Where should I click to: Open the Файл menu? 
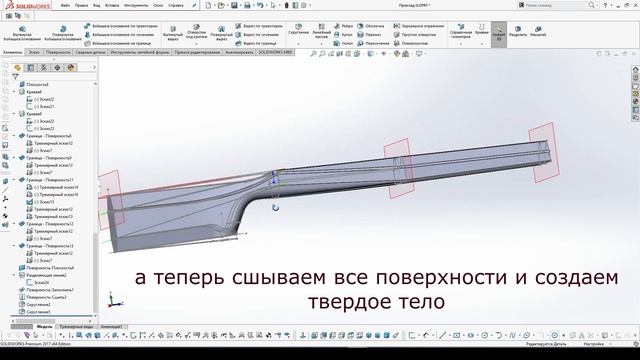click(65, 6)
